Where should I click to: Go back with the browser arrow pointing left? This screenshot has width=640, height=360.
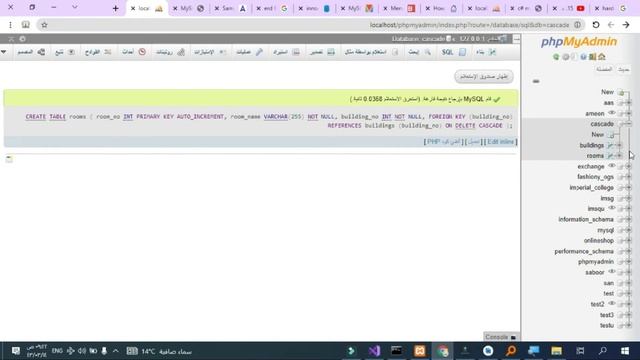(611, 25)
